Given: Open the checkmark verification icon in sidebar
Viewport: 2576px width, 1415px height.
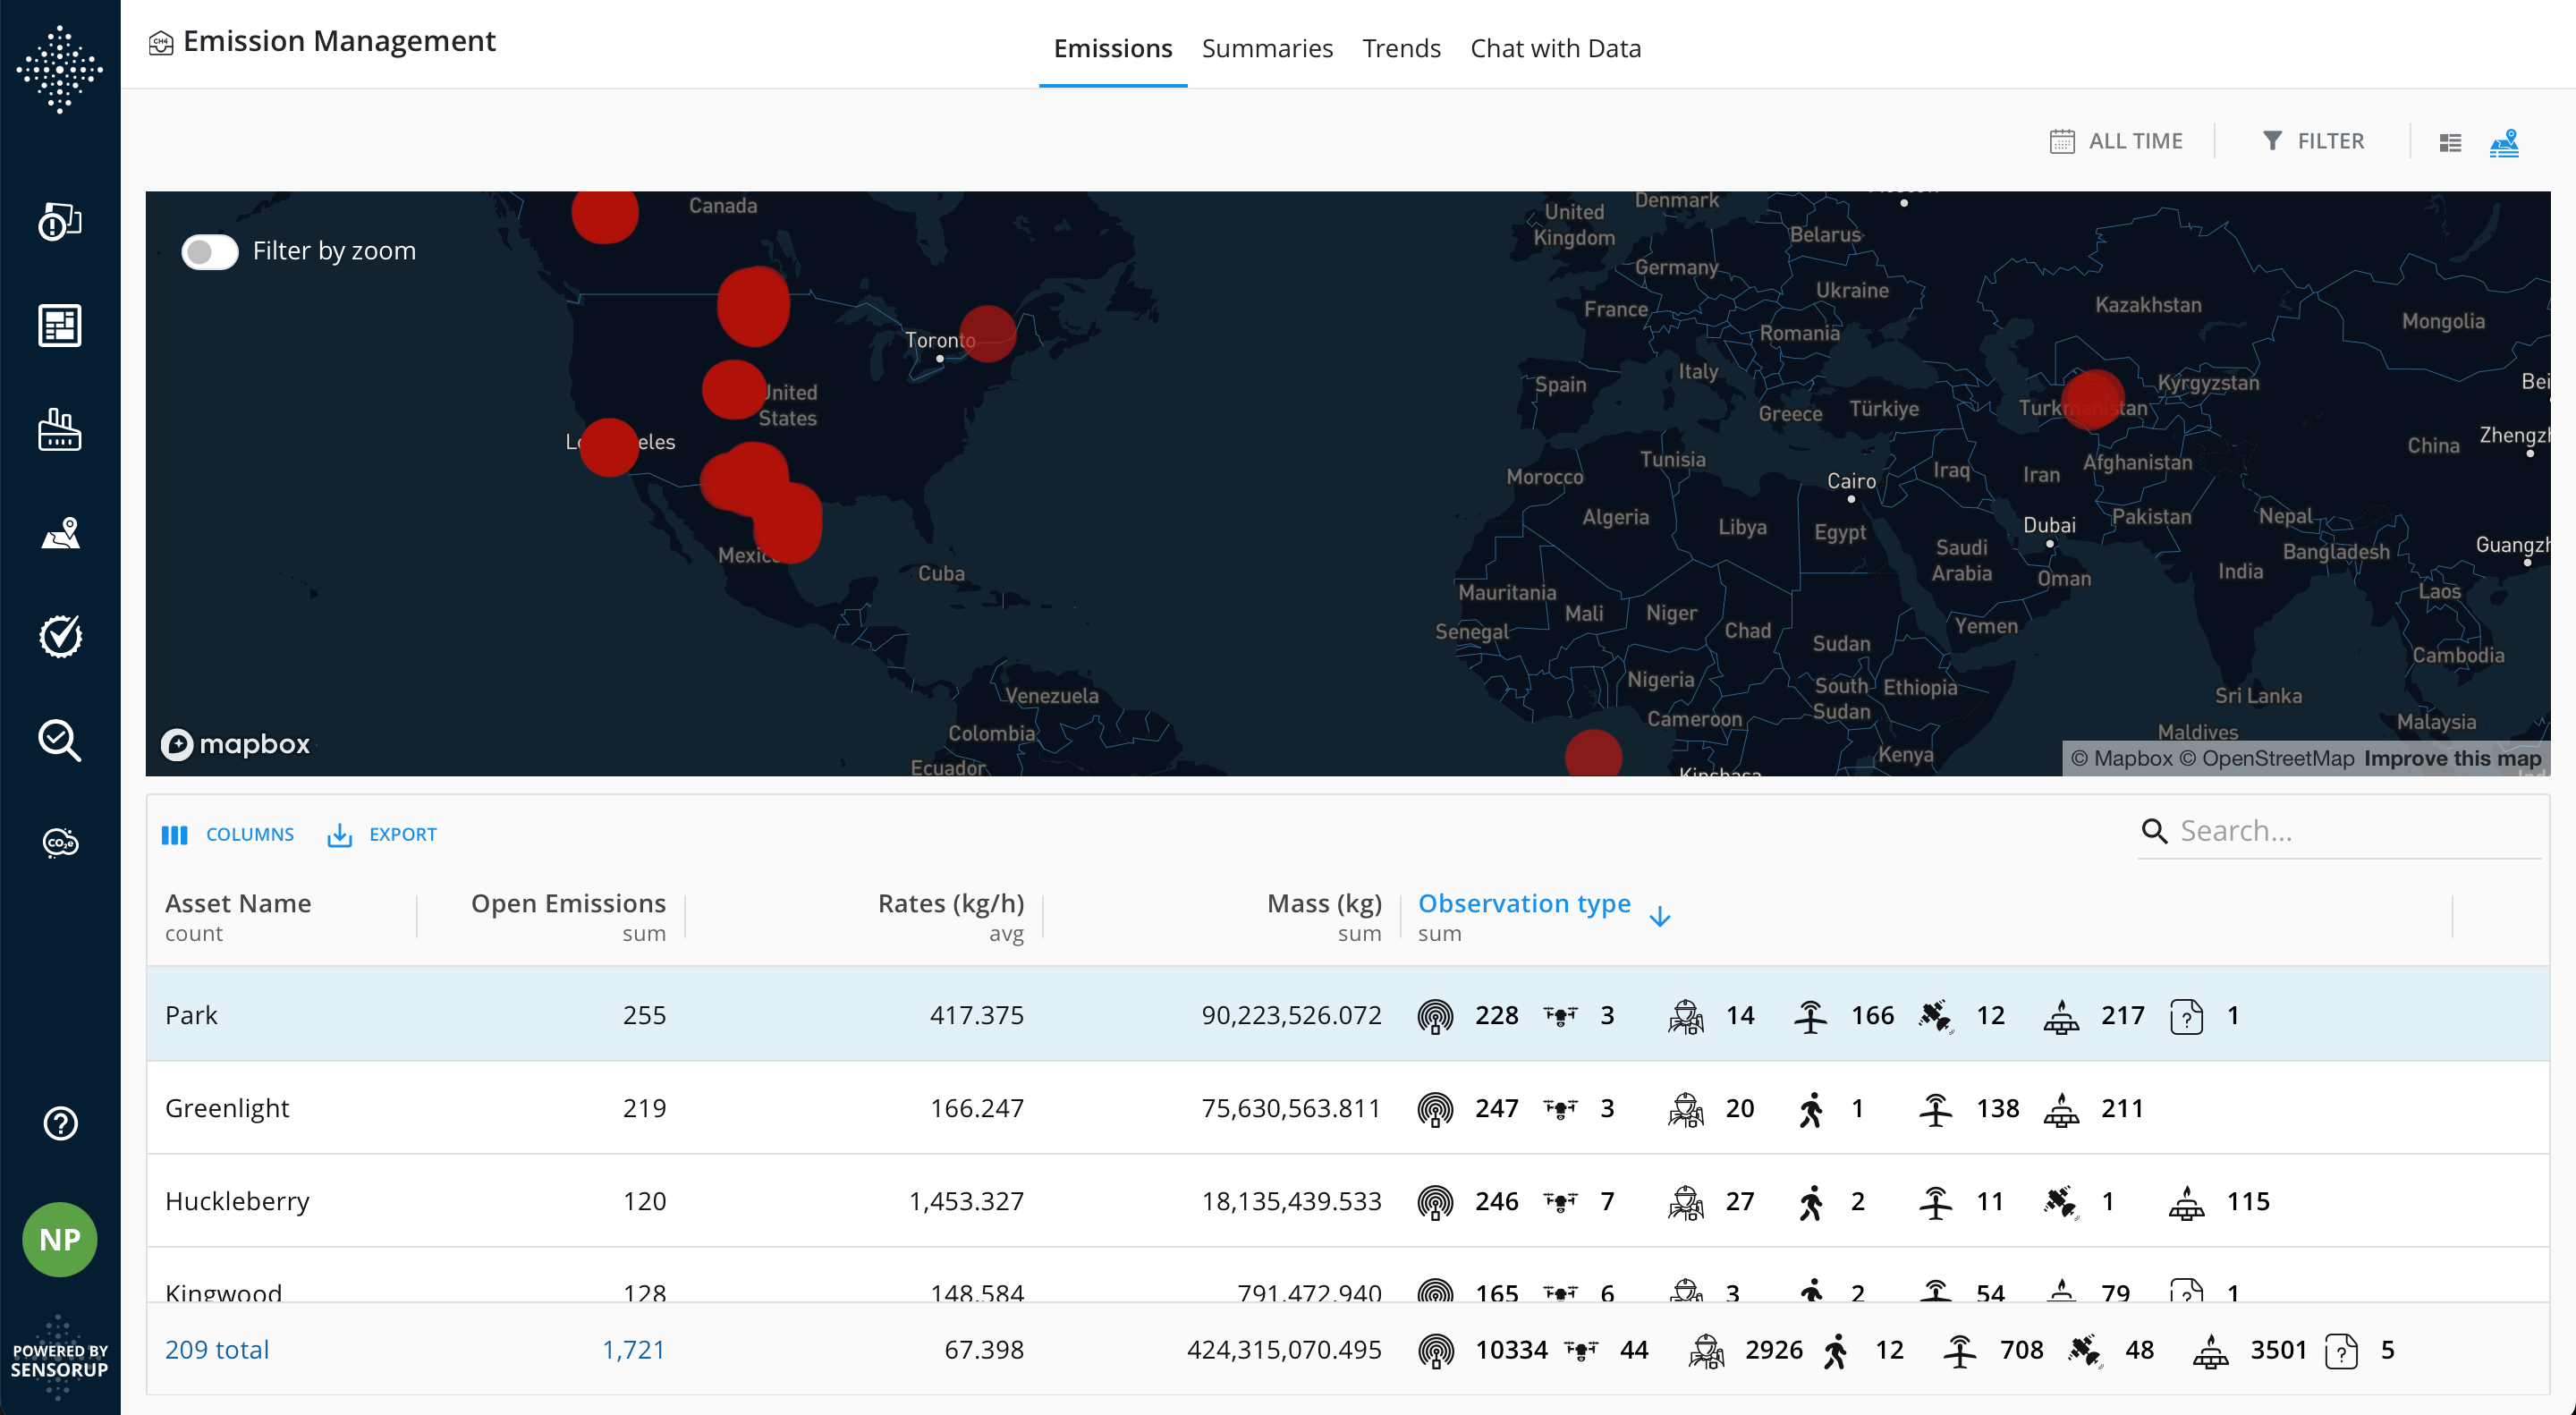Looking at the screenshot, I should pos(60,636).
